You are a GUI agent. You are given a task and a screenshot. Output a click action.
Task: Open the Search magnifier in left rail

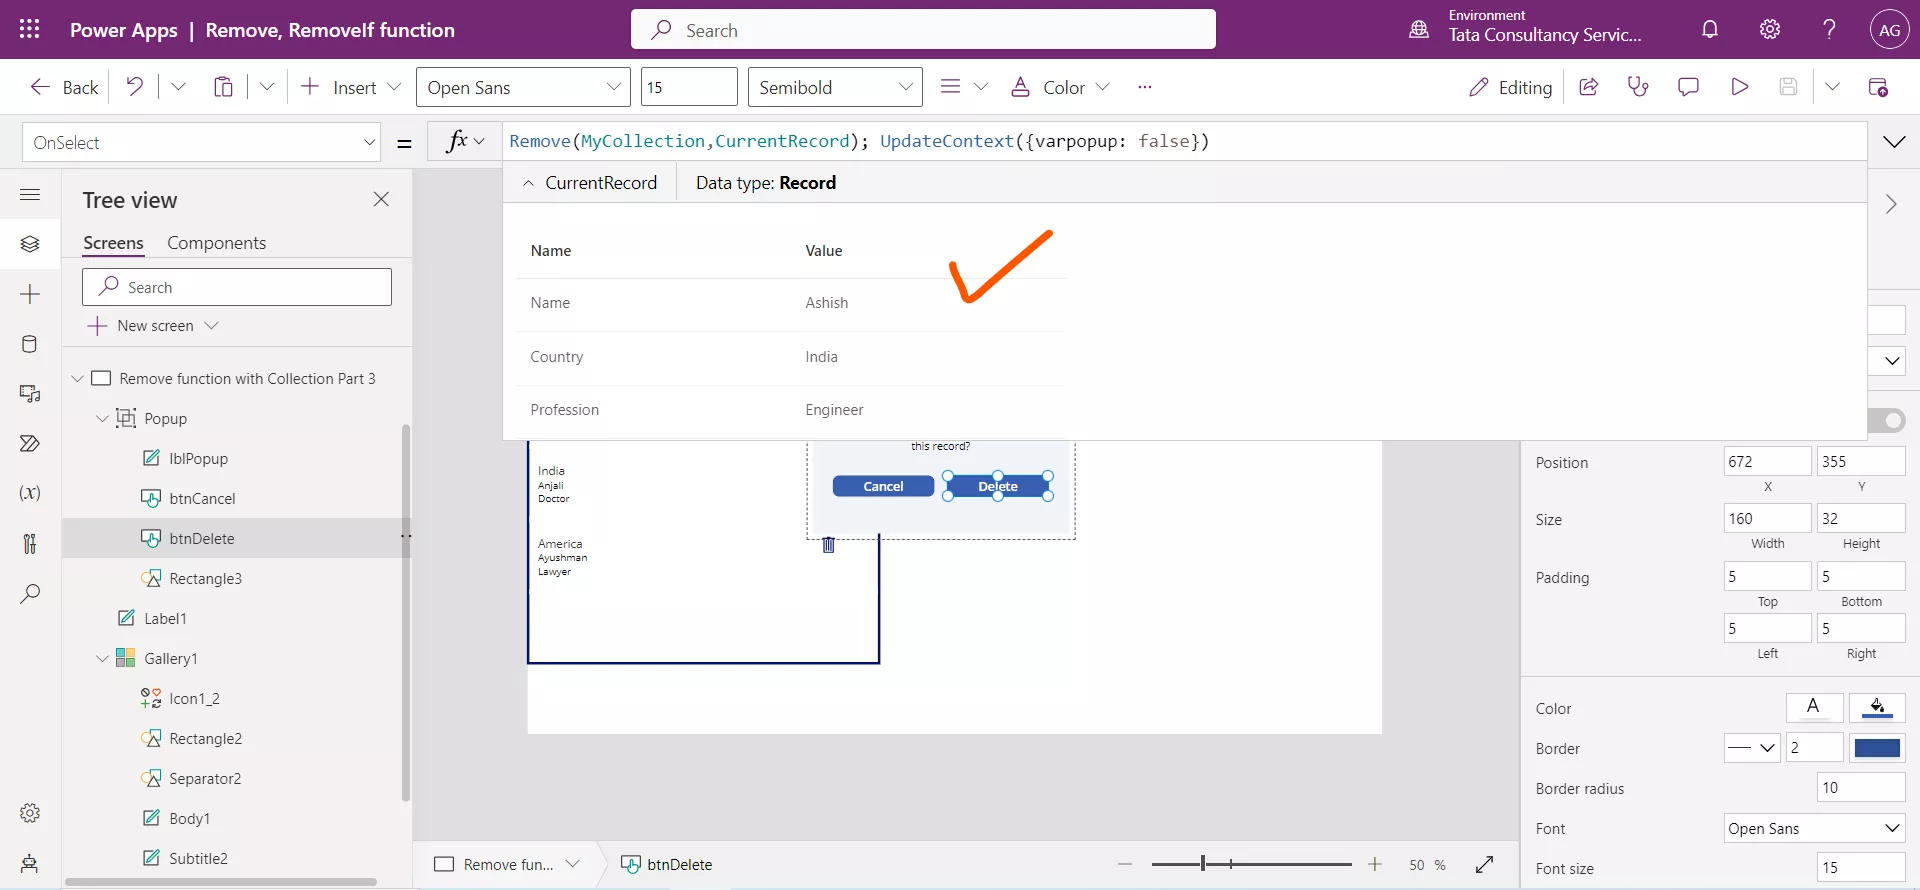30,593
